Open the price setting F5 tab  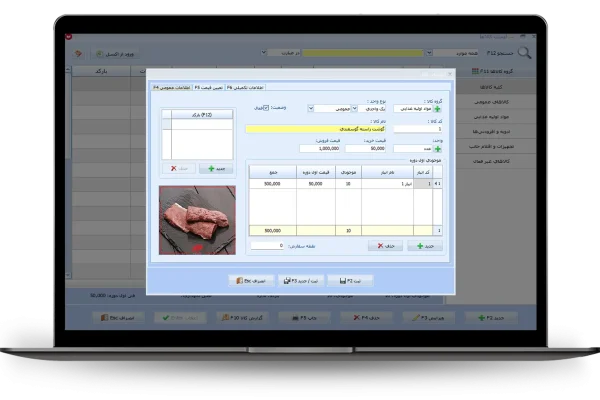[x=207, y=89]
